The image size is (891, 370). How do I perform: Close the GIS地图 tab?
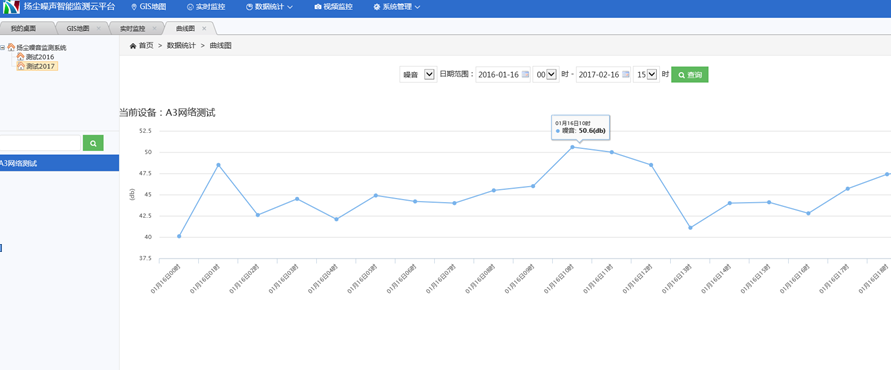pos(98,28)
